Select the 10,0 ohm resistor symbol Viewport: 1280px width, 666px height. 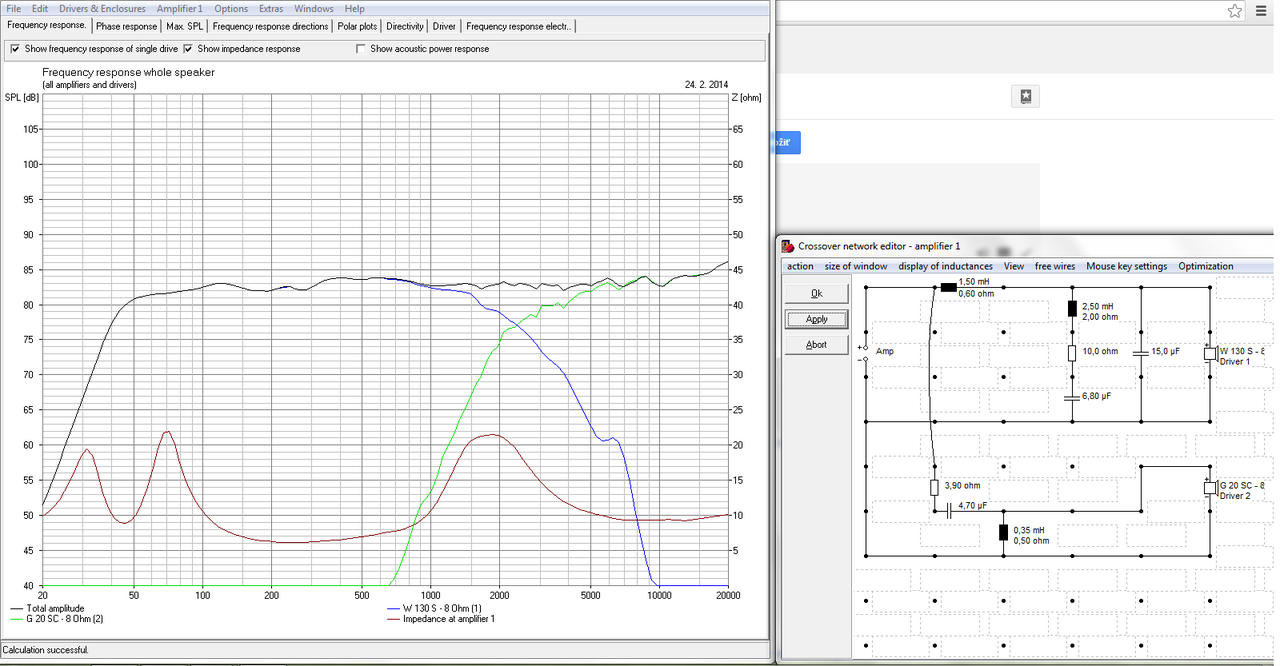pyautogui.click(x=1072, y=353)
